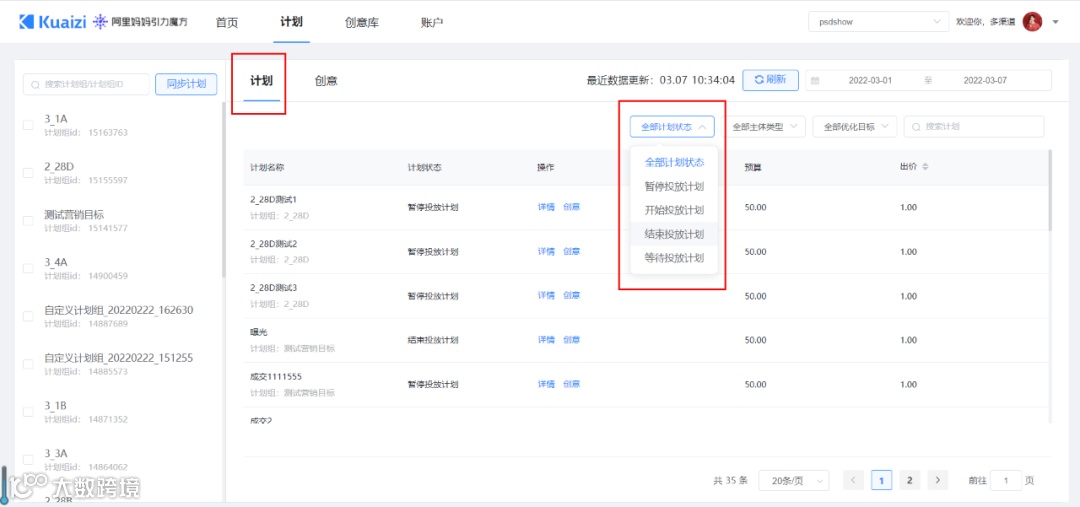Screen dimensions: 1080x507
Task: Open the 20条/页 page size dropdown
Action: tap(793, 481)
